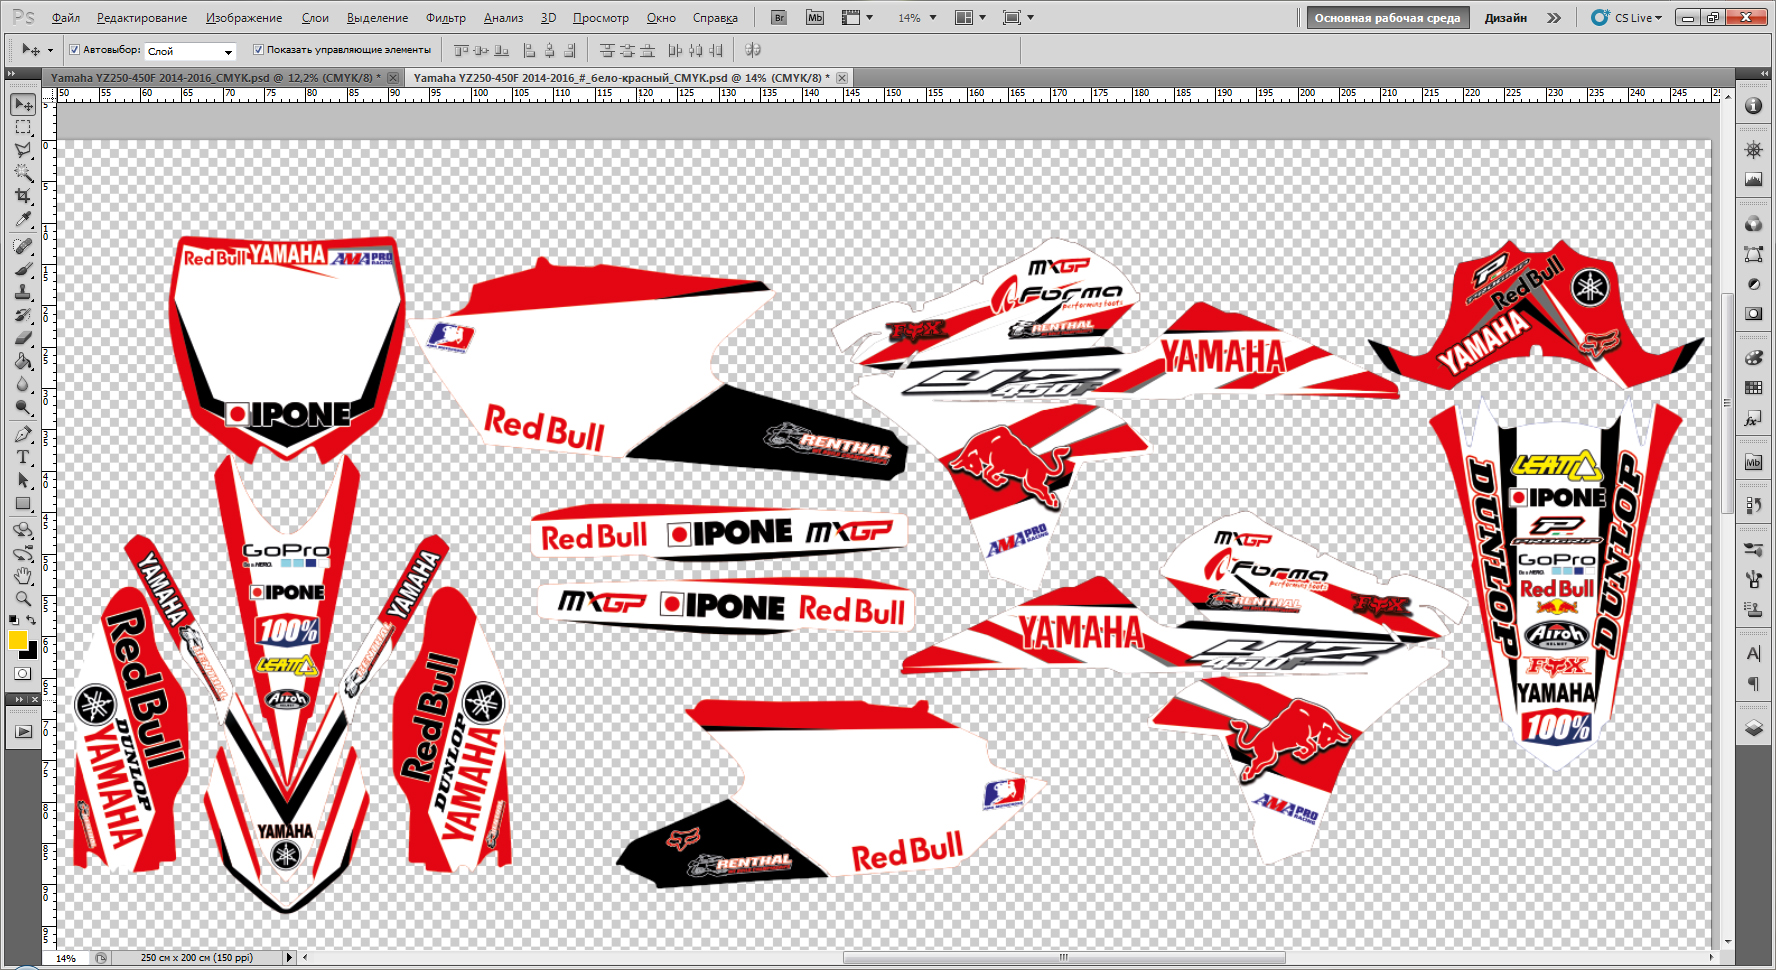The width and height of the screenshot is (1776, 970).
Task: Select the Healing Brush tool
Action: (x=23, y=246)
